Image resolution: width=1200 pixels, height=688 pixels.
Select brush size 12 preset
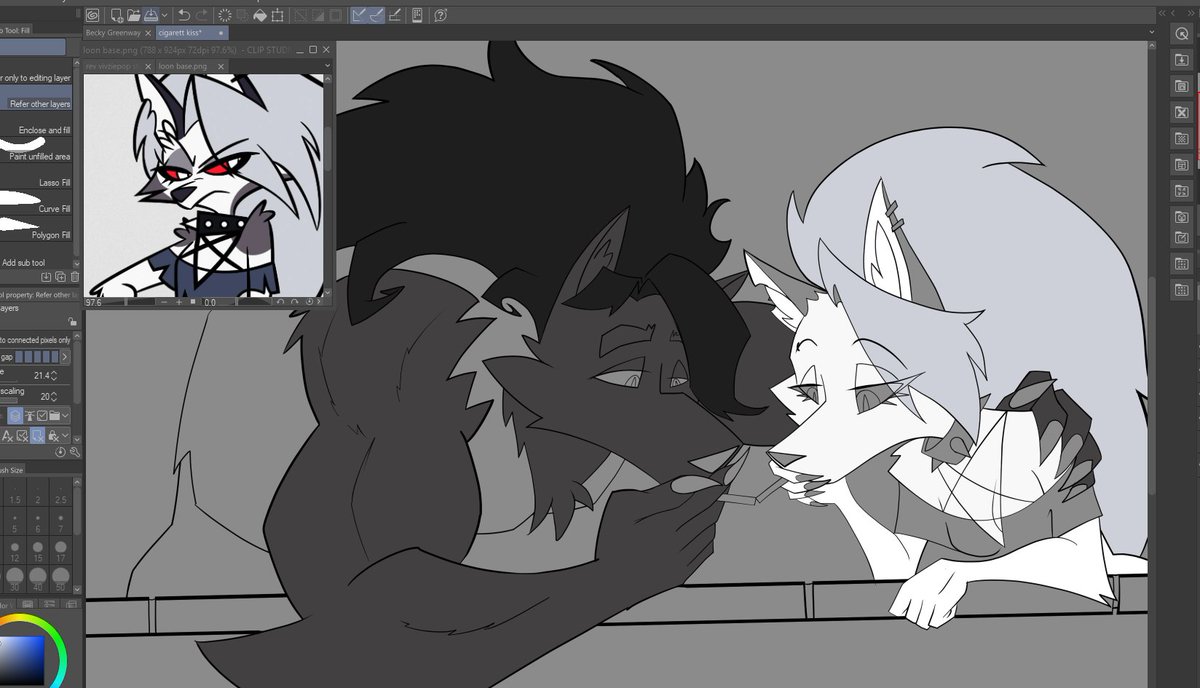[x=14, y=551]
